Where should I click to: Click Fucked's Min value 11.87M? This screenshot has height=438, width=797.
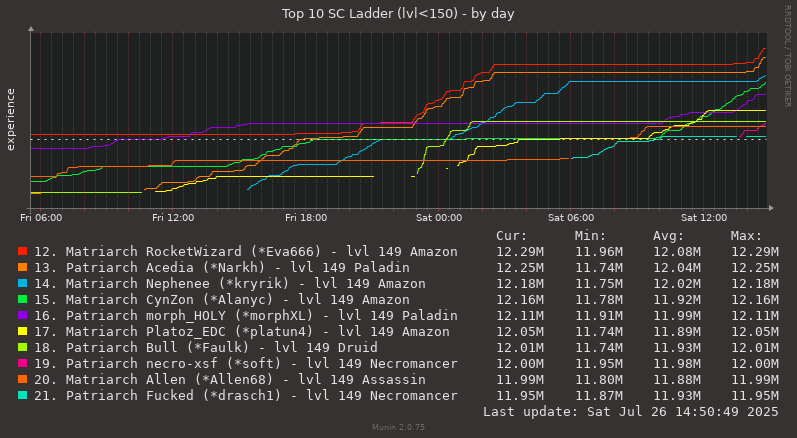599,395
